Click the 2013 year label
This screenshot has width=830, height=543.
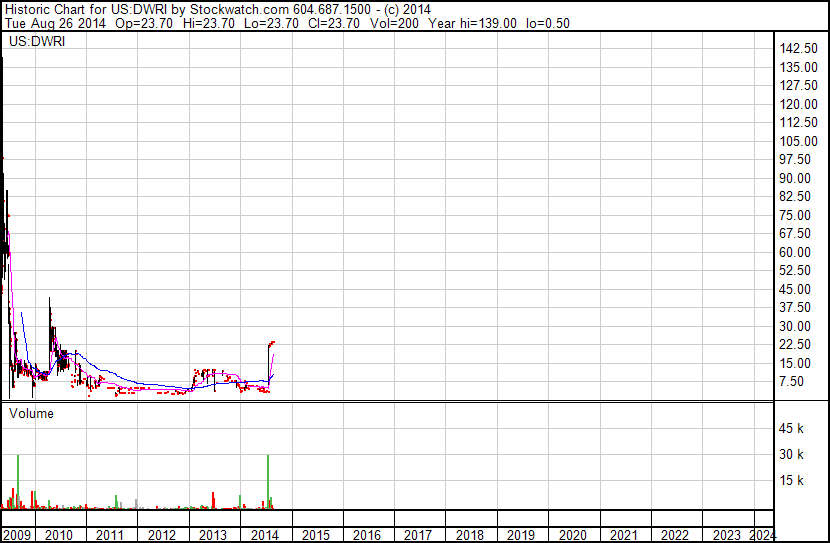pyautogui.click(x=213, y=535)
